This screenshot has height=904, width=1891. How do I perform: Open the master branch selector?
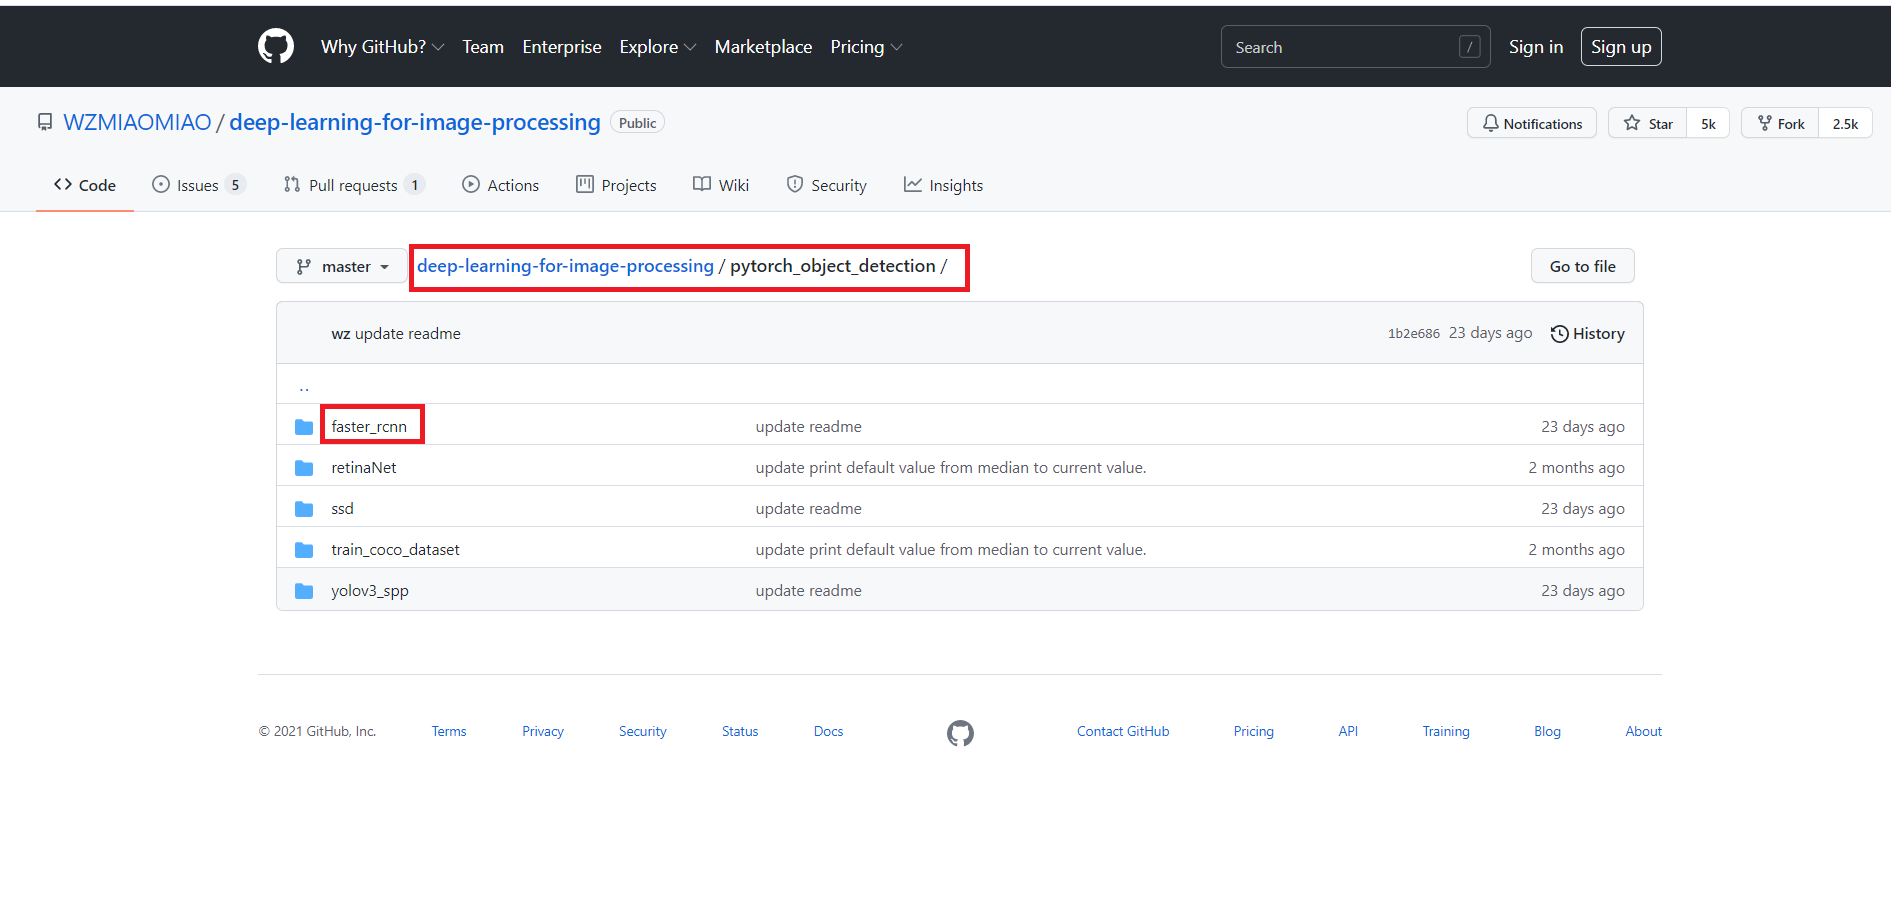342,266
